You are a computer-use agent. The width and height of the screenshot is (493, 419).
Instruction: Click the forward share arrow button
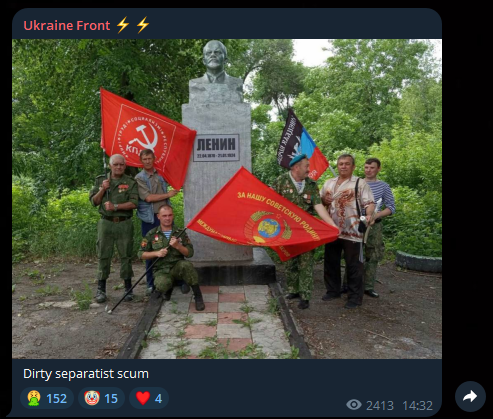click(470, 396)
